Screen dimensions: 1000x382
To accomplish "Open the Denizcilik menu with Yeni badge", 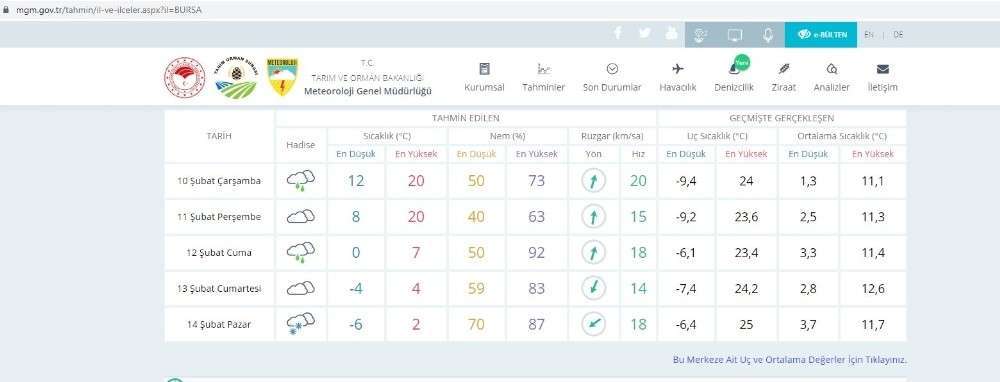I will point(734,78).
